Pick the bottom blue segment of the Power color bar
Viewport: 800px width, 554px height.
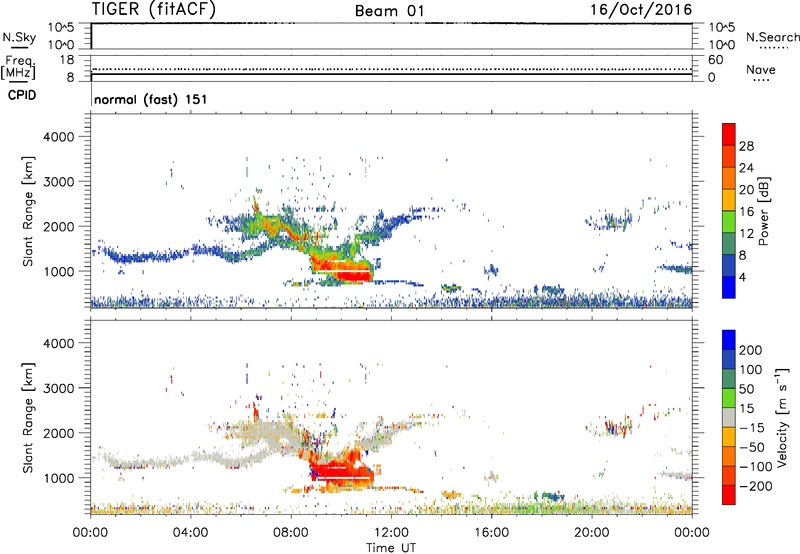tap(729, 287)
